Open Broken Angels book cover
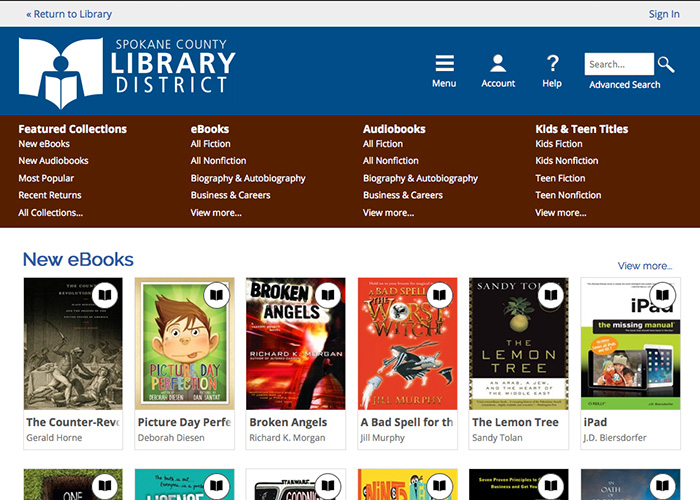Image resolution: width=700 pixels, height=500 pixels. [296, 343]
